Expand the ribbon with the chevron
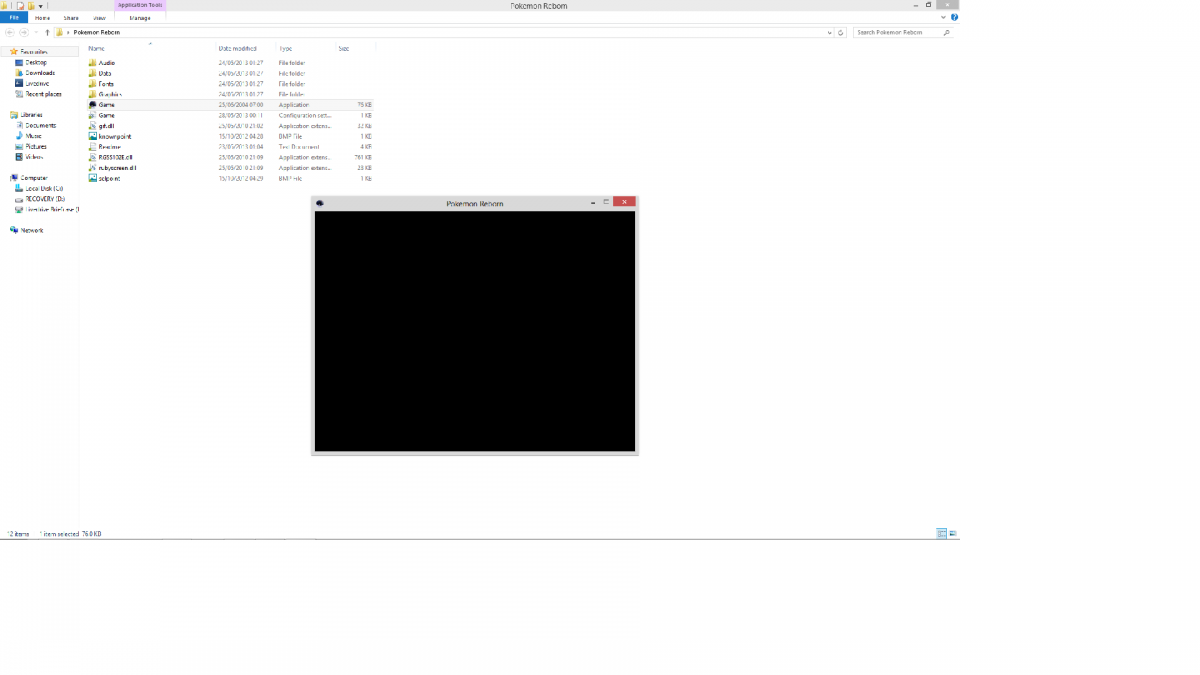 (x=944, y=17)
